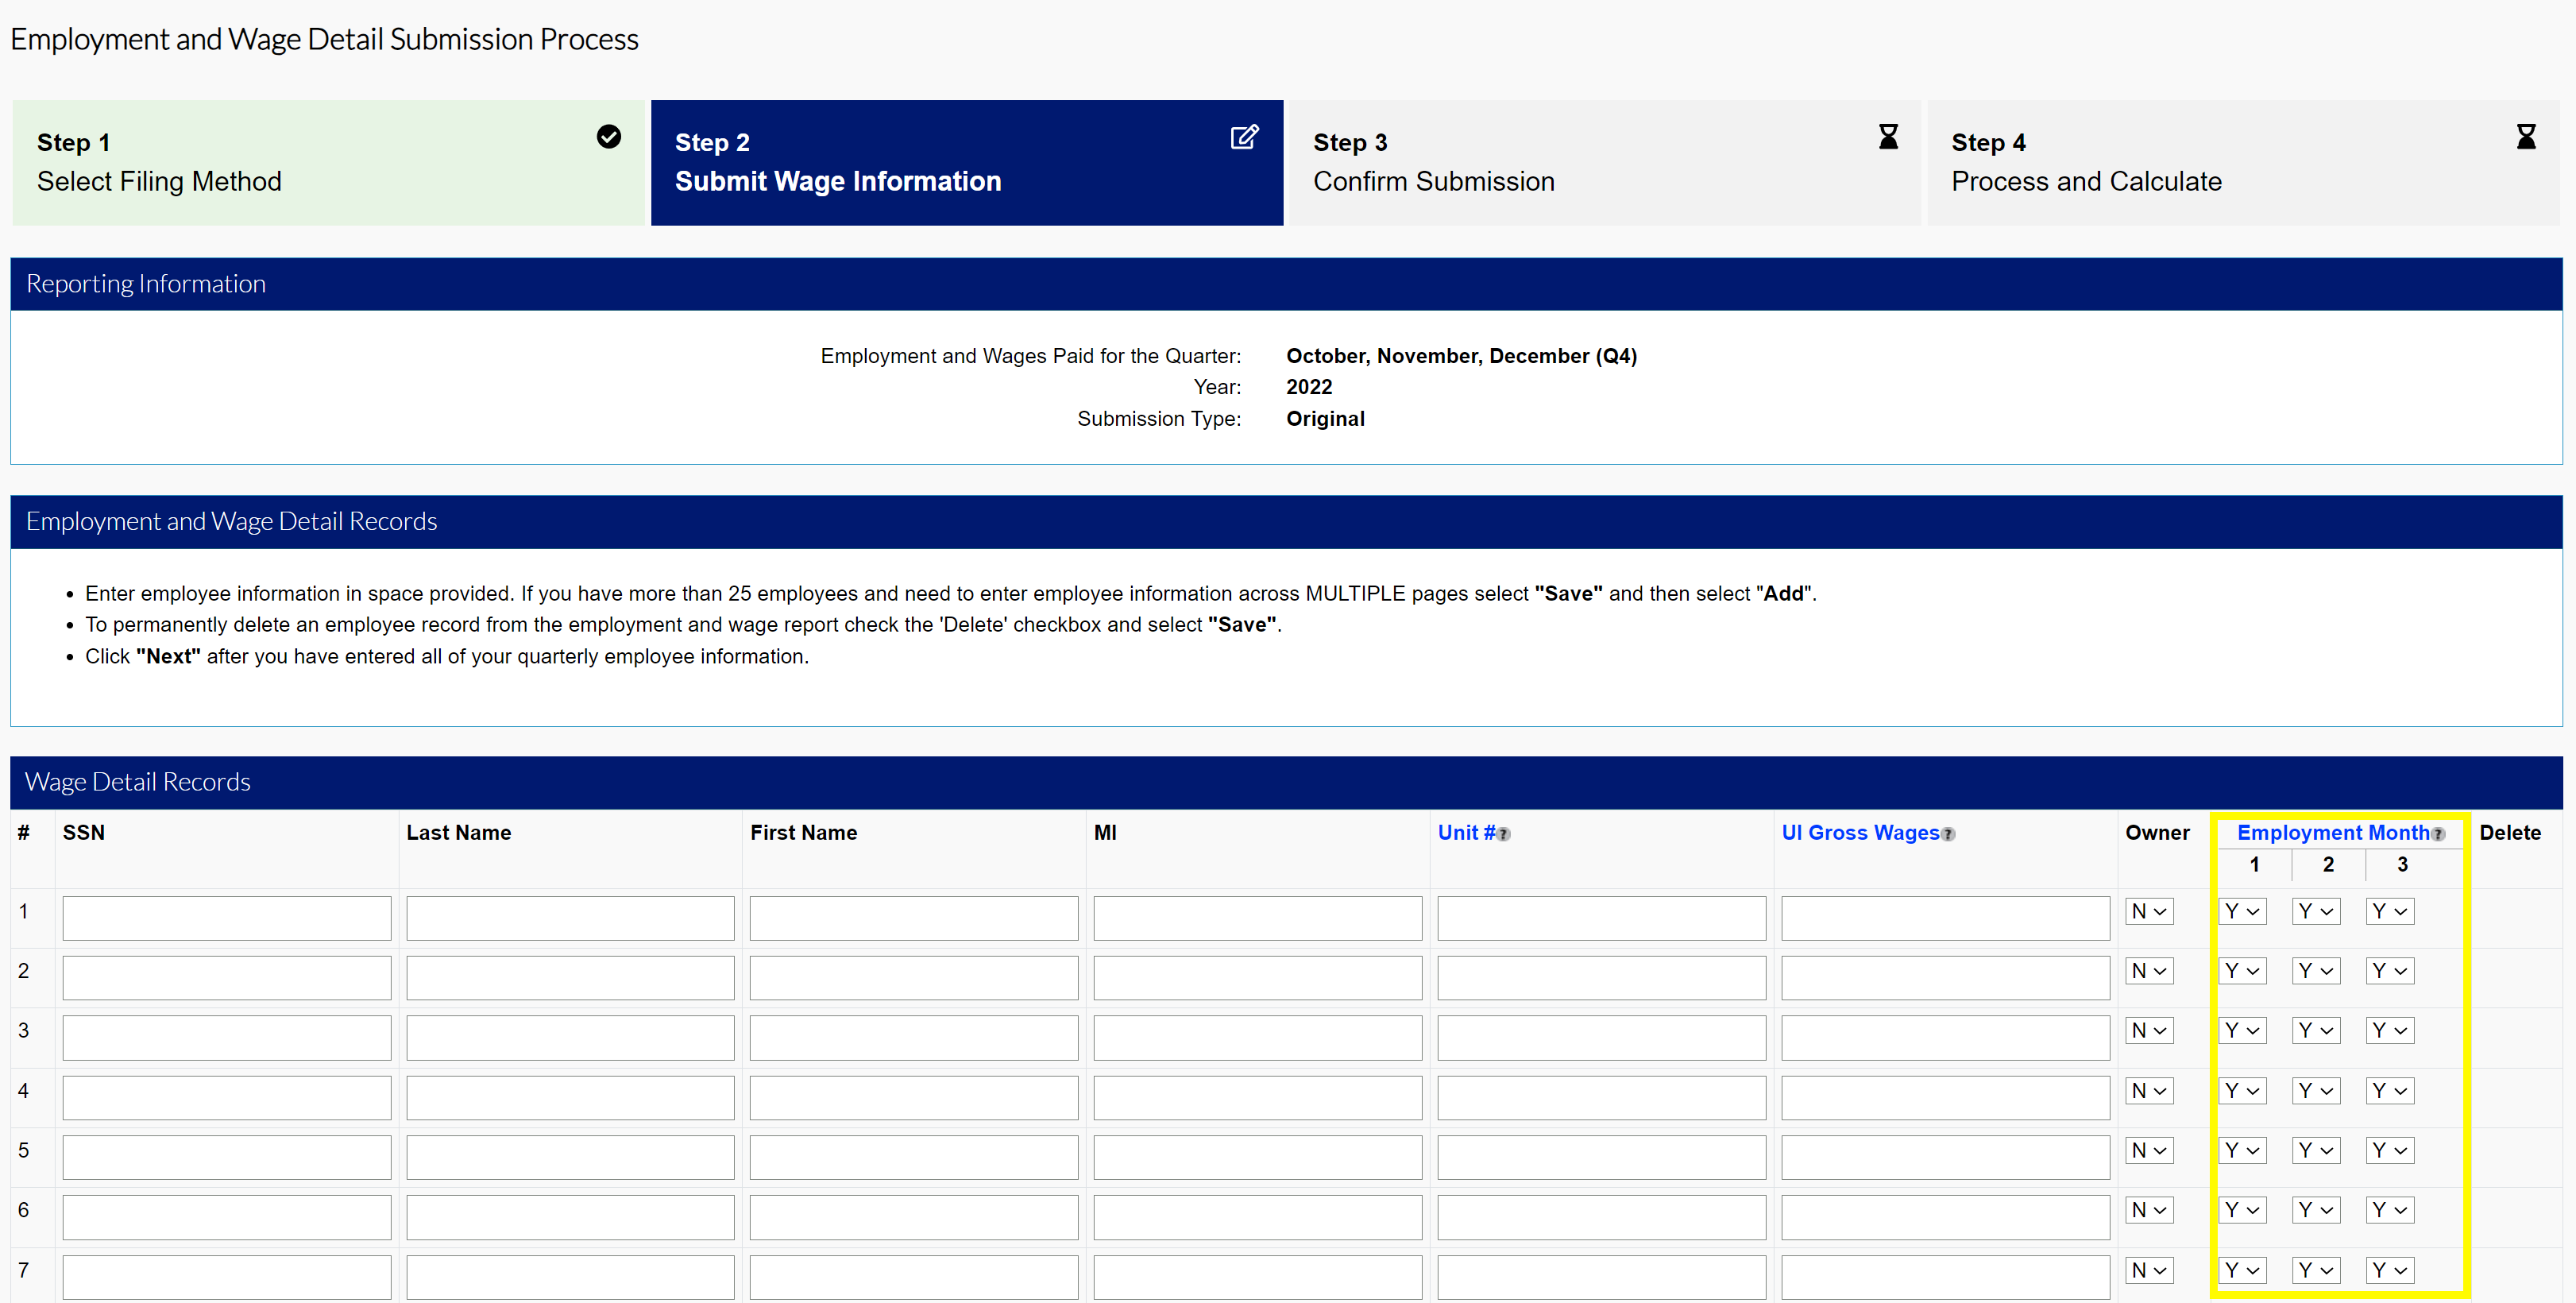The image size is (2576, 1303).
Task: Click the checkmark icon on Step 1
Action: (609, 136)
